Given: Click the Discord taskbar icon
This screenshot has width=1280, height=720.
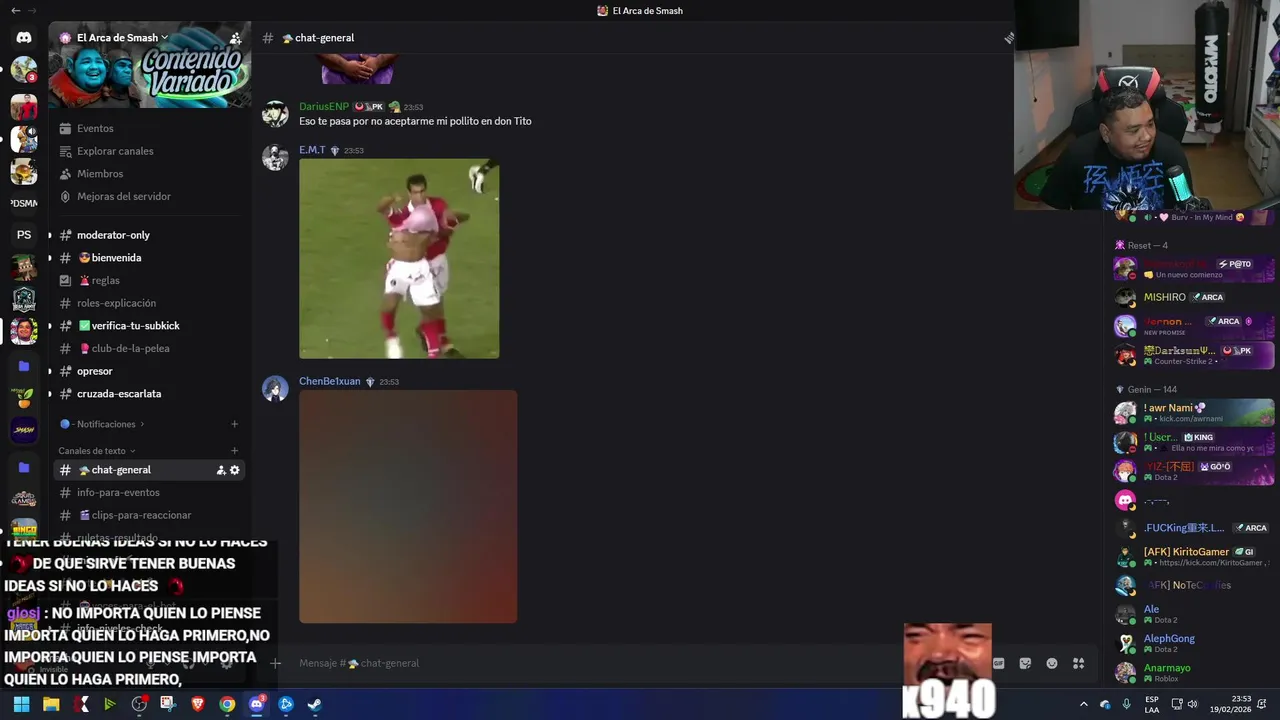Looking at the screenshot, I should pos(256,704).
